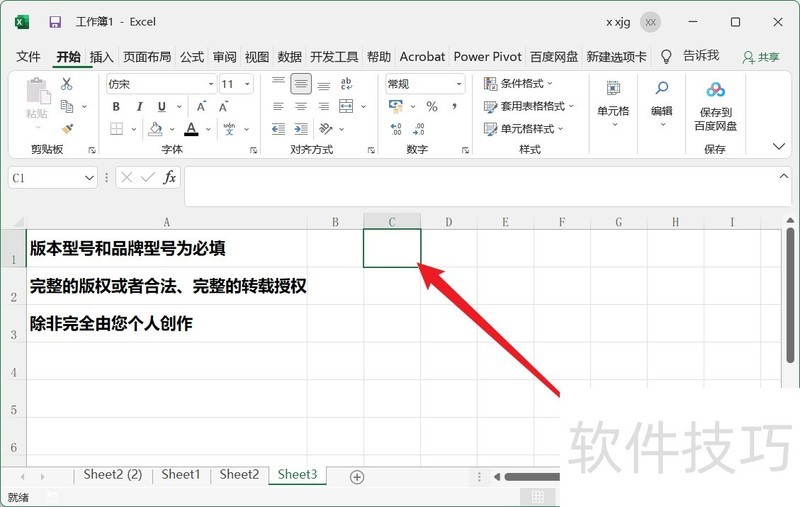
Task: Open the font name dropdown
Action: [211, 85]
